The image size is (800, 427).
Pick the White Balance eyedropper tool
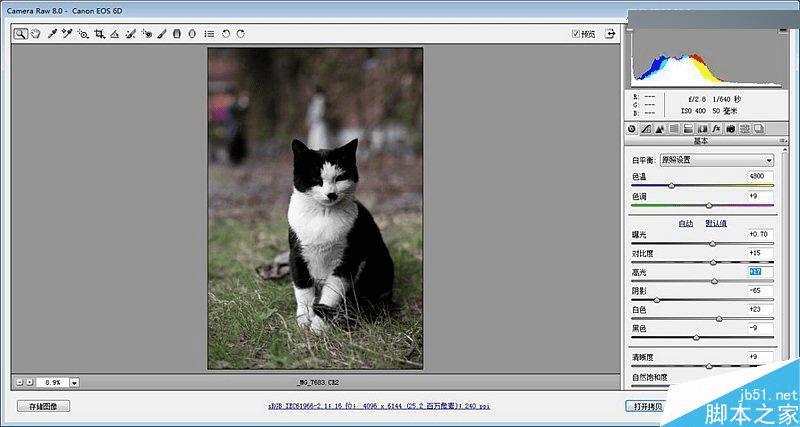point(52,34)
